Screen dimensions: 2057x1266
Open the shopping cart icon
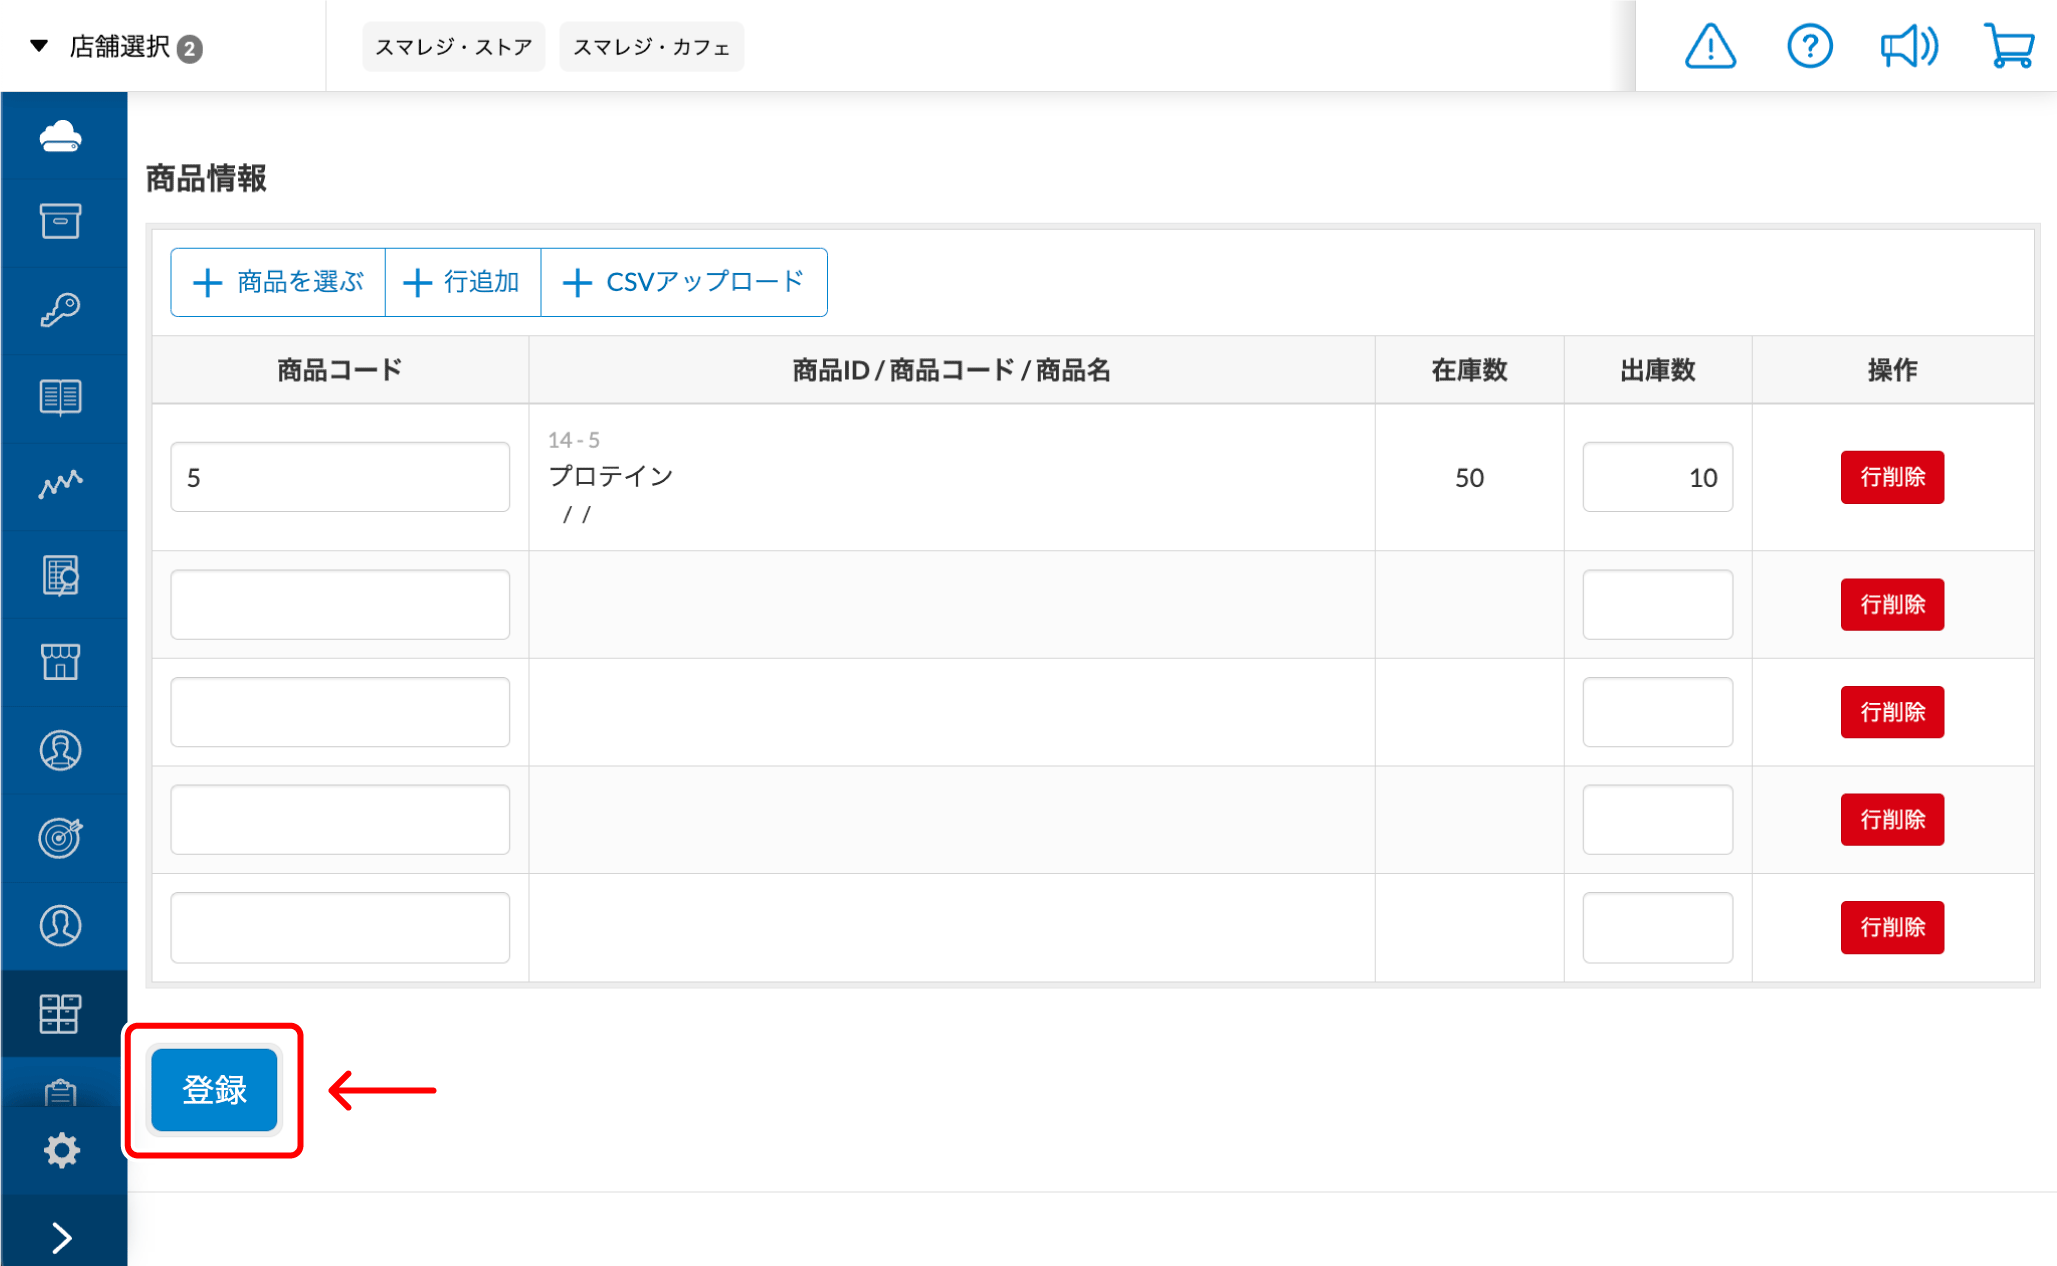[2008, 46]
